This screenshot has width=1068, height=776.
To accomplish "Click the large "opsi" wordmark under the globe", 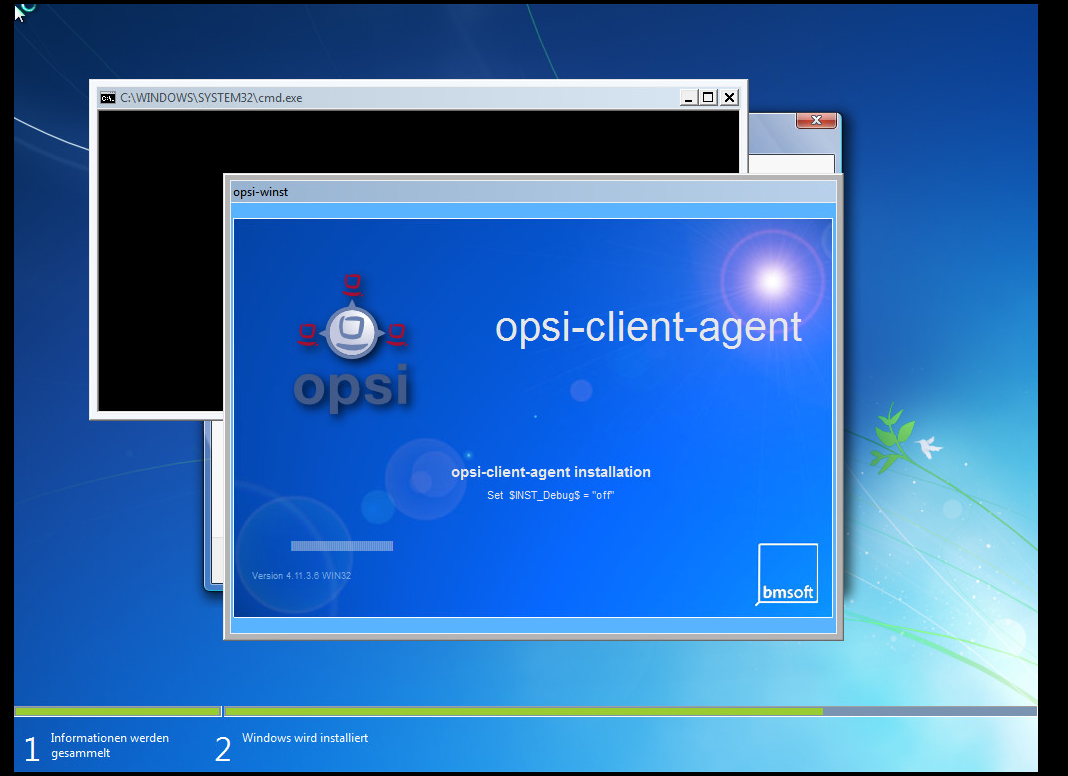I will coord(351,388).
